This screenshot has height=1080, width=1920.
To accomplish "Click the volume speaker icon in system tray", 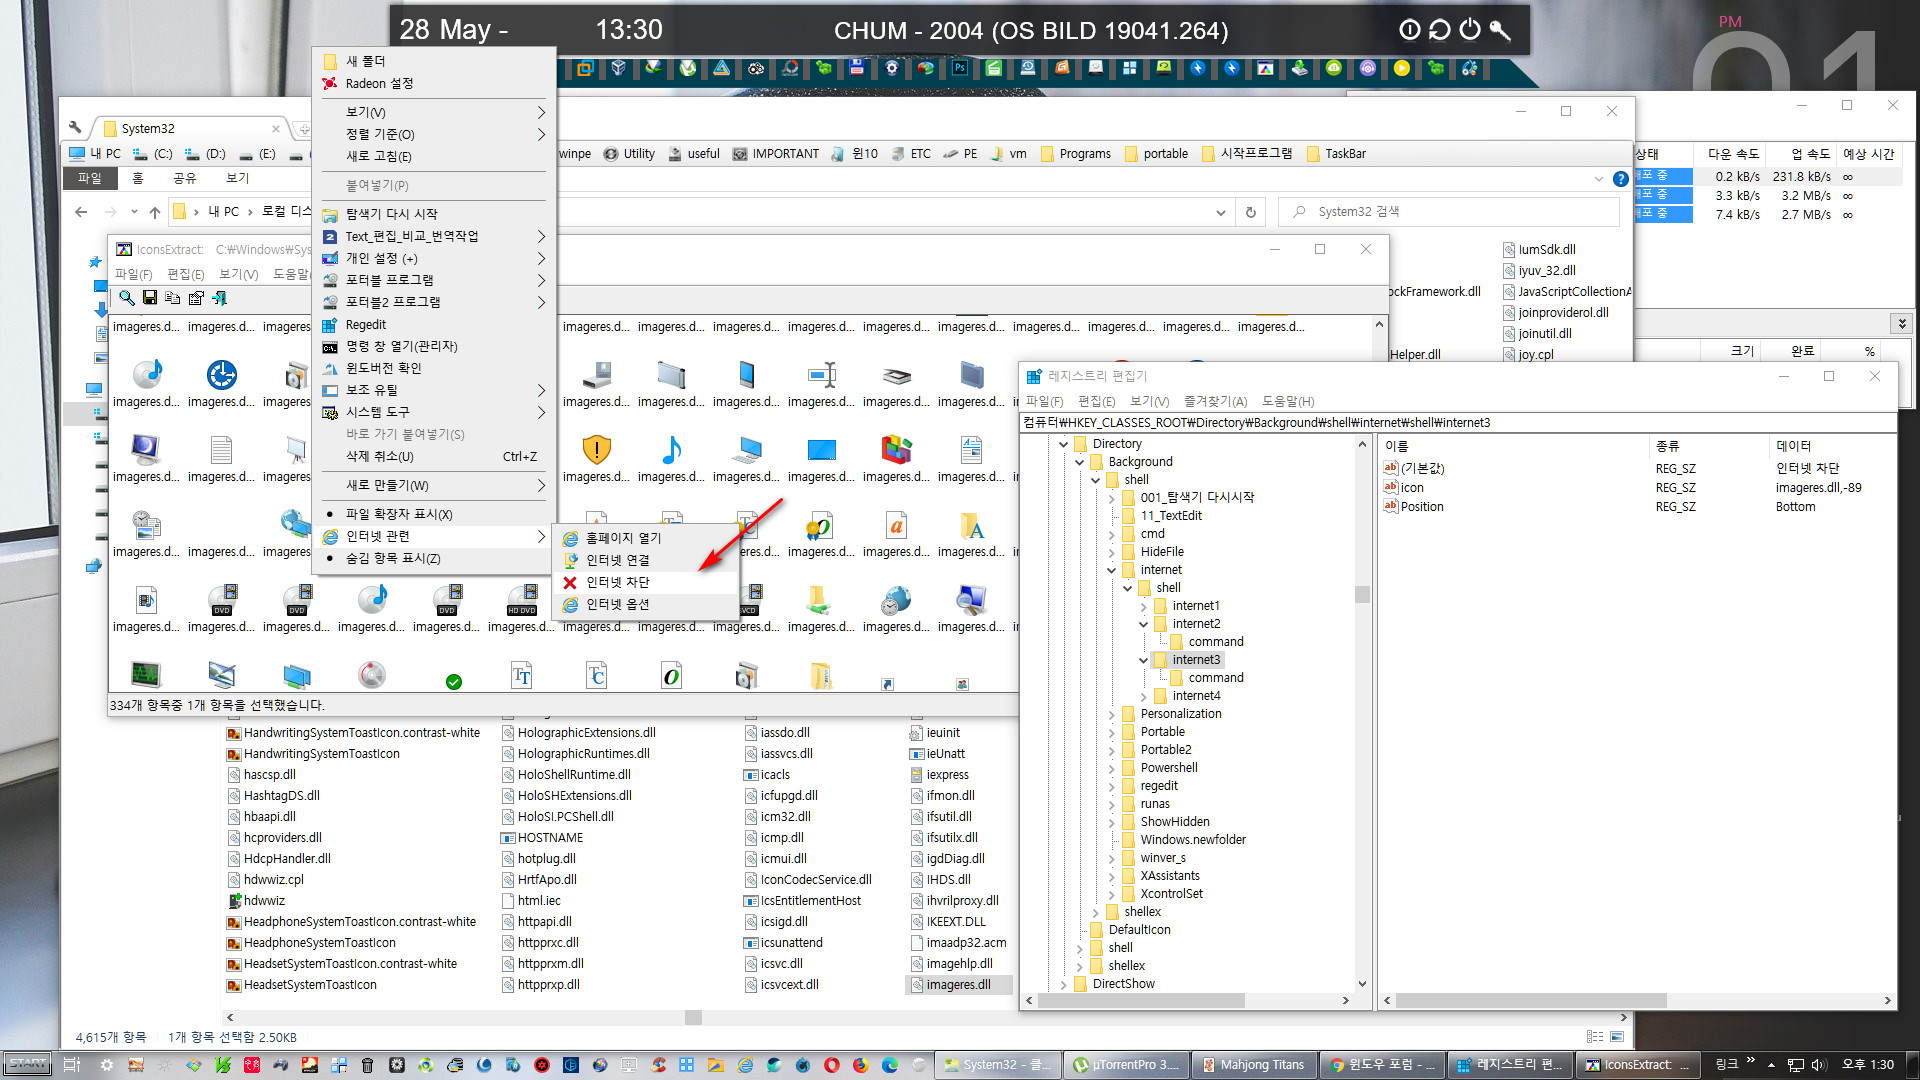I will (x=1819, y=1065).
